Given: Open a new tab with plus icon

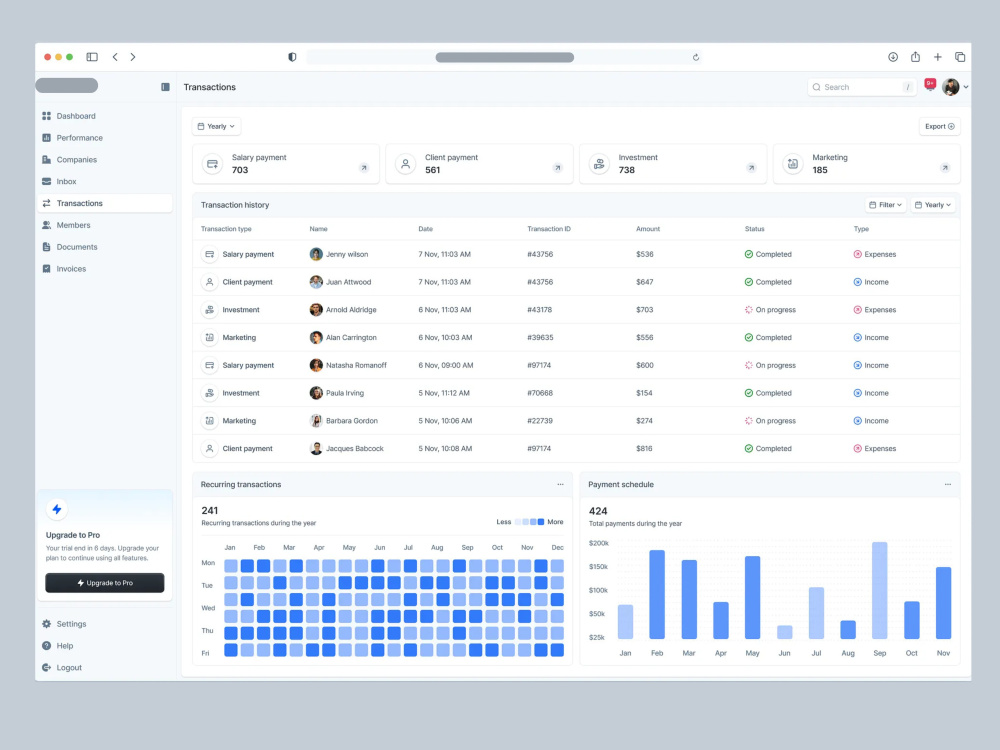Looking at the screenshot, I should click(x=938, y=57).
